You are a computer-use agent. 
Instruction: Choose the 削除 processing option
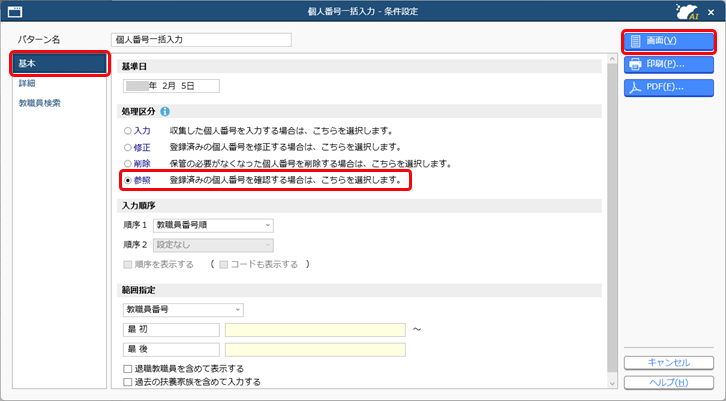[x=128, y=164]
